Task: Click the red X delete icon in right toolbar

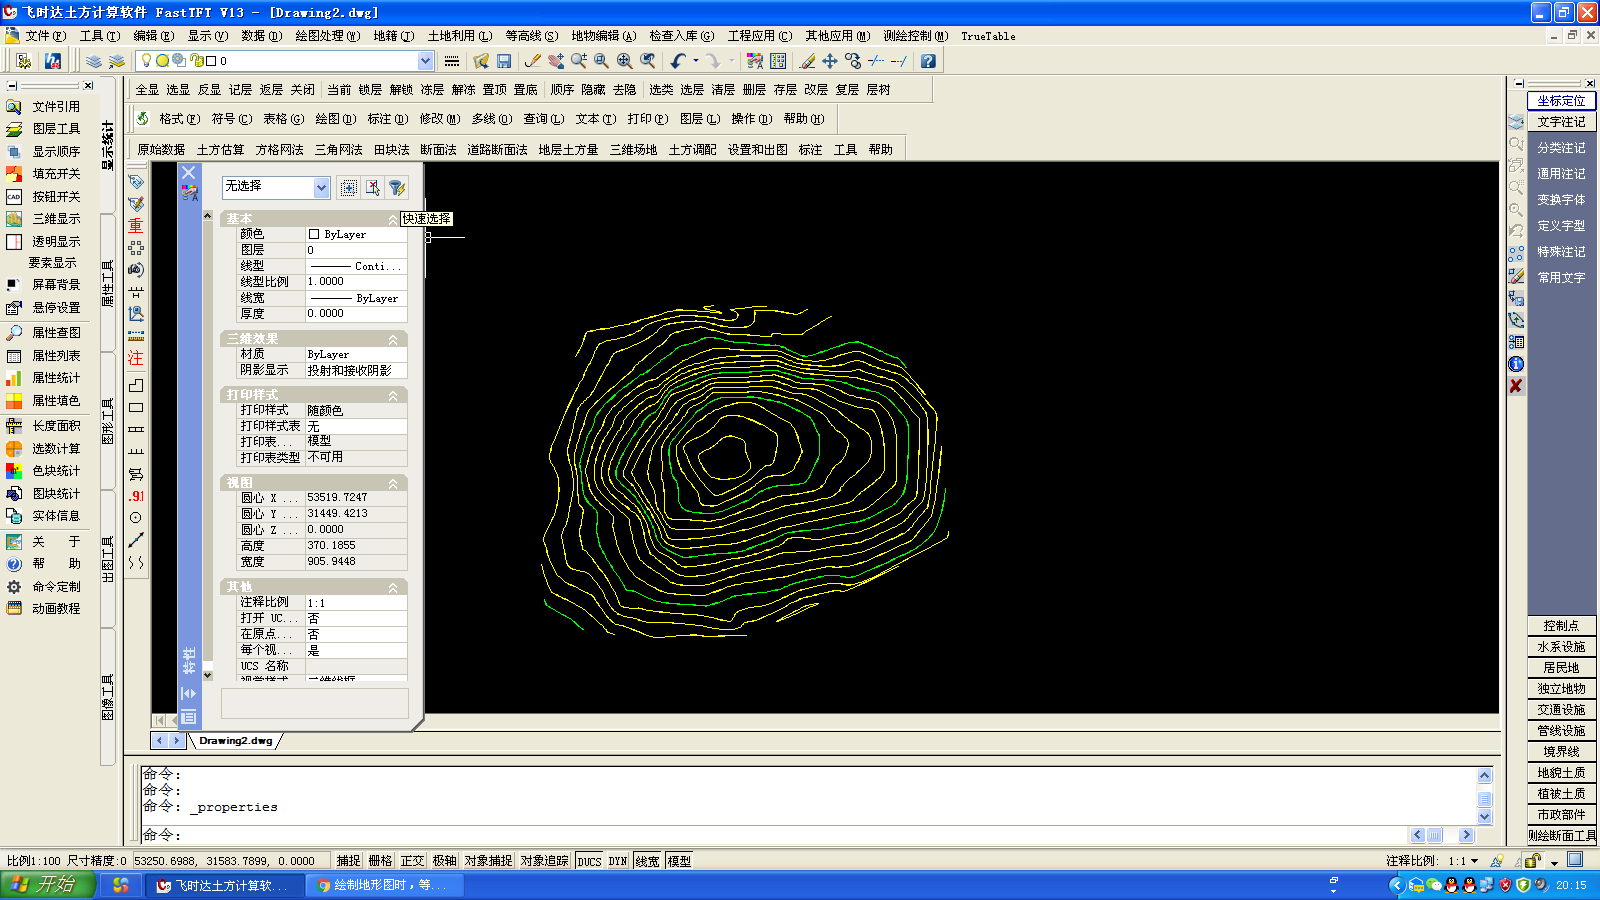Action: 1516,386
